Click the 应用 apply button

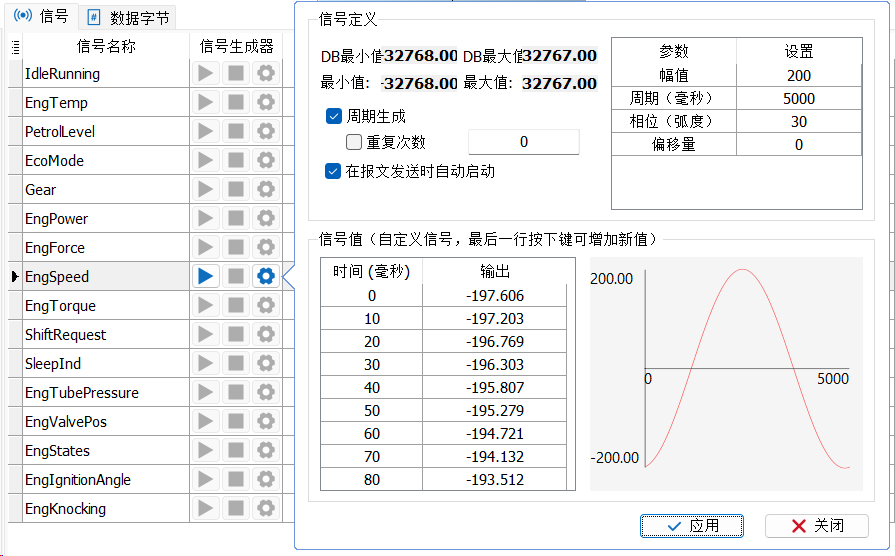point(692,526)
